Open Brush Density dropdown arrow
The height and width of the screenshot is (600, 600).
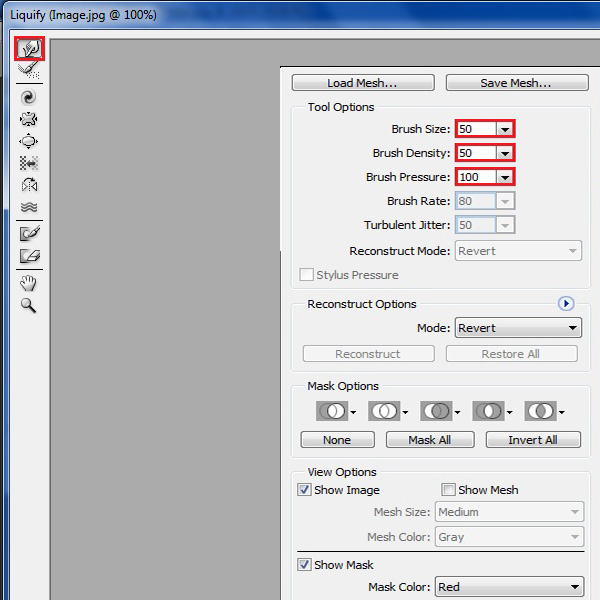505,153
